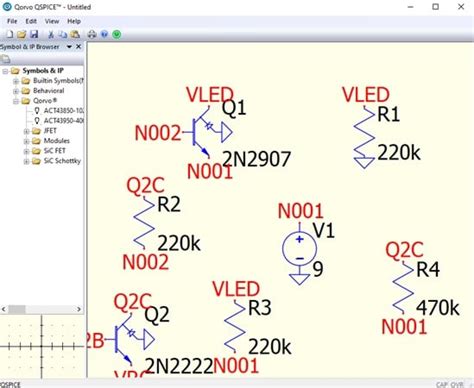Screen dimensions: 474x388
Task: Copy selection using the Copy toolbar icon
Action: [x=63, y=34]
